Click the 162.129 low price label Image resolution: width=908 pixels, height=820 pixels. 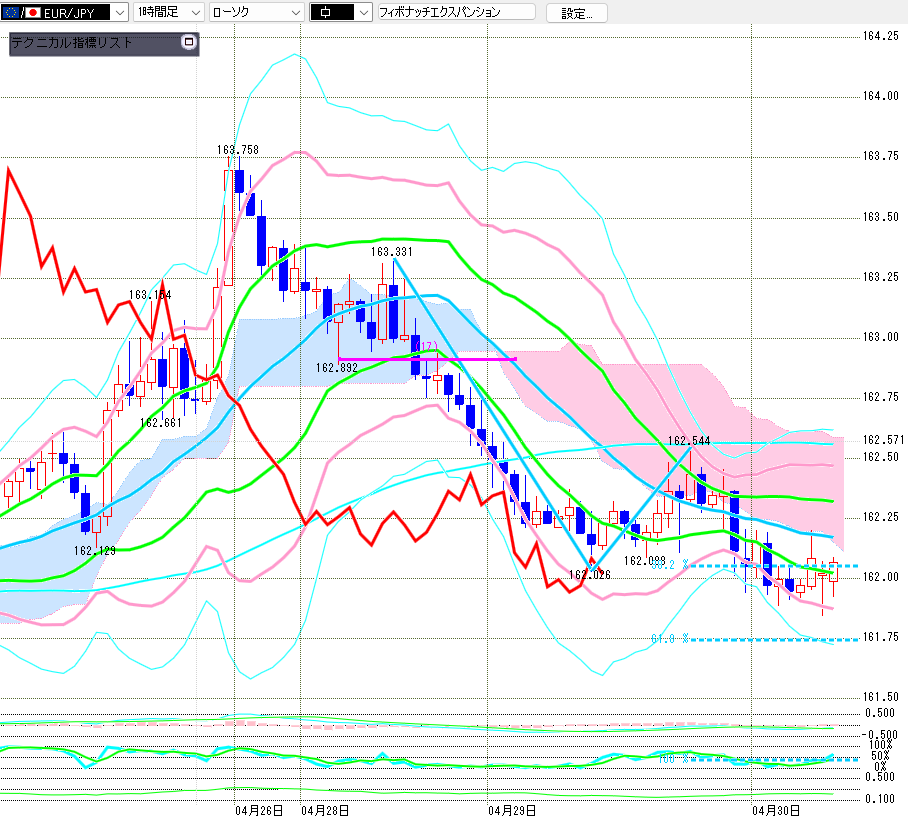[x=94, y=551]
